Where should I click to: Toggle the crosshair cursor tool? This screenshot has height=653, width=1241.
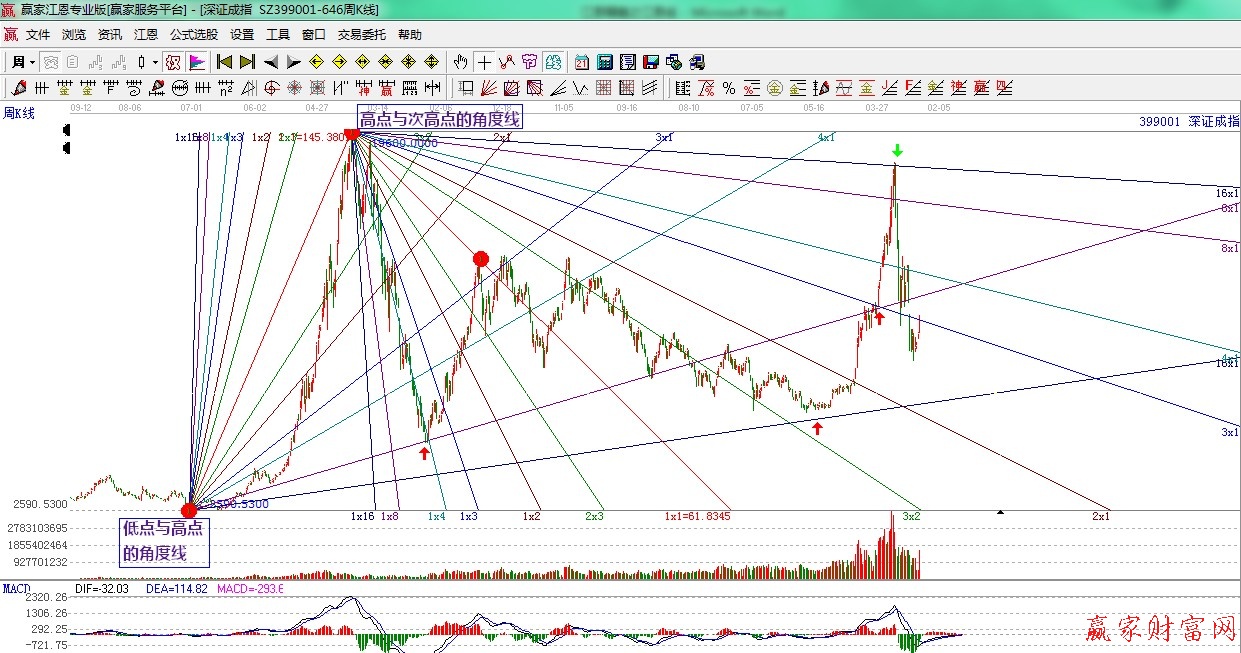coord(484,62)
